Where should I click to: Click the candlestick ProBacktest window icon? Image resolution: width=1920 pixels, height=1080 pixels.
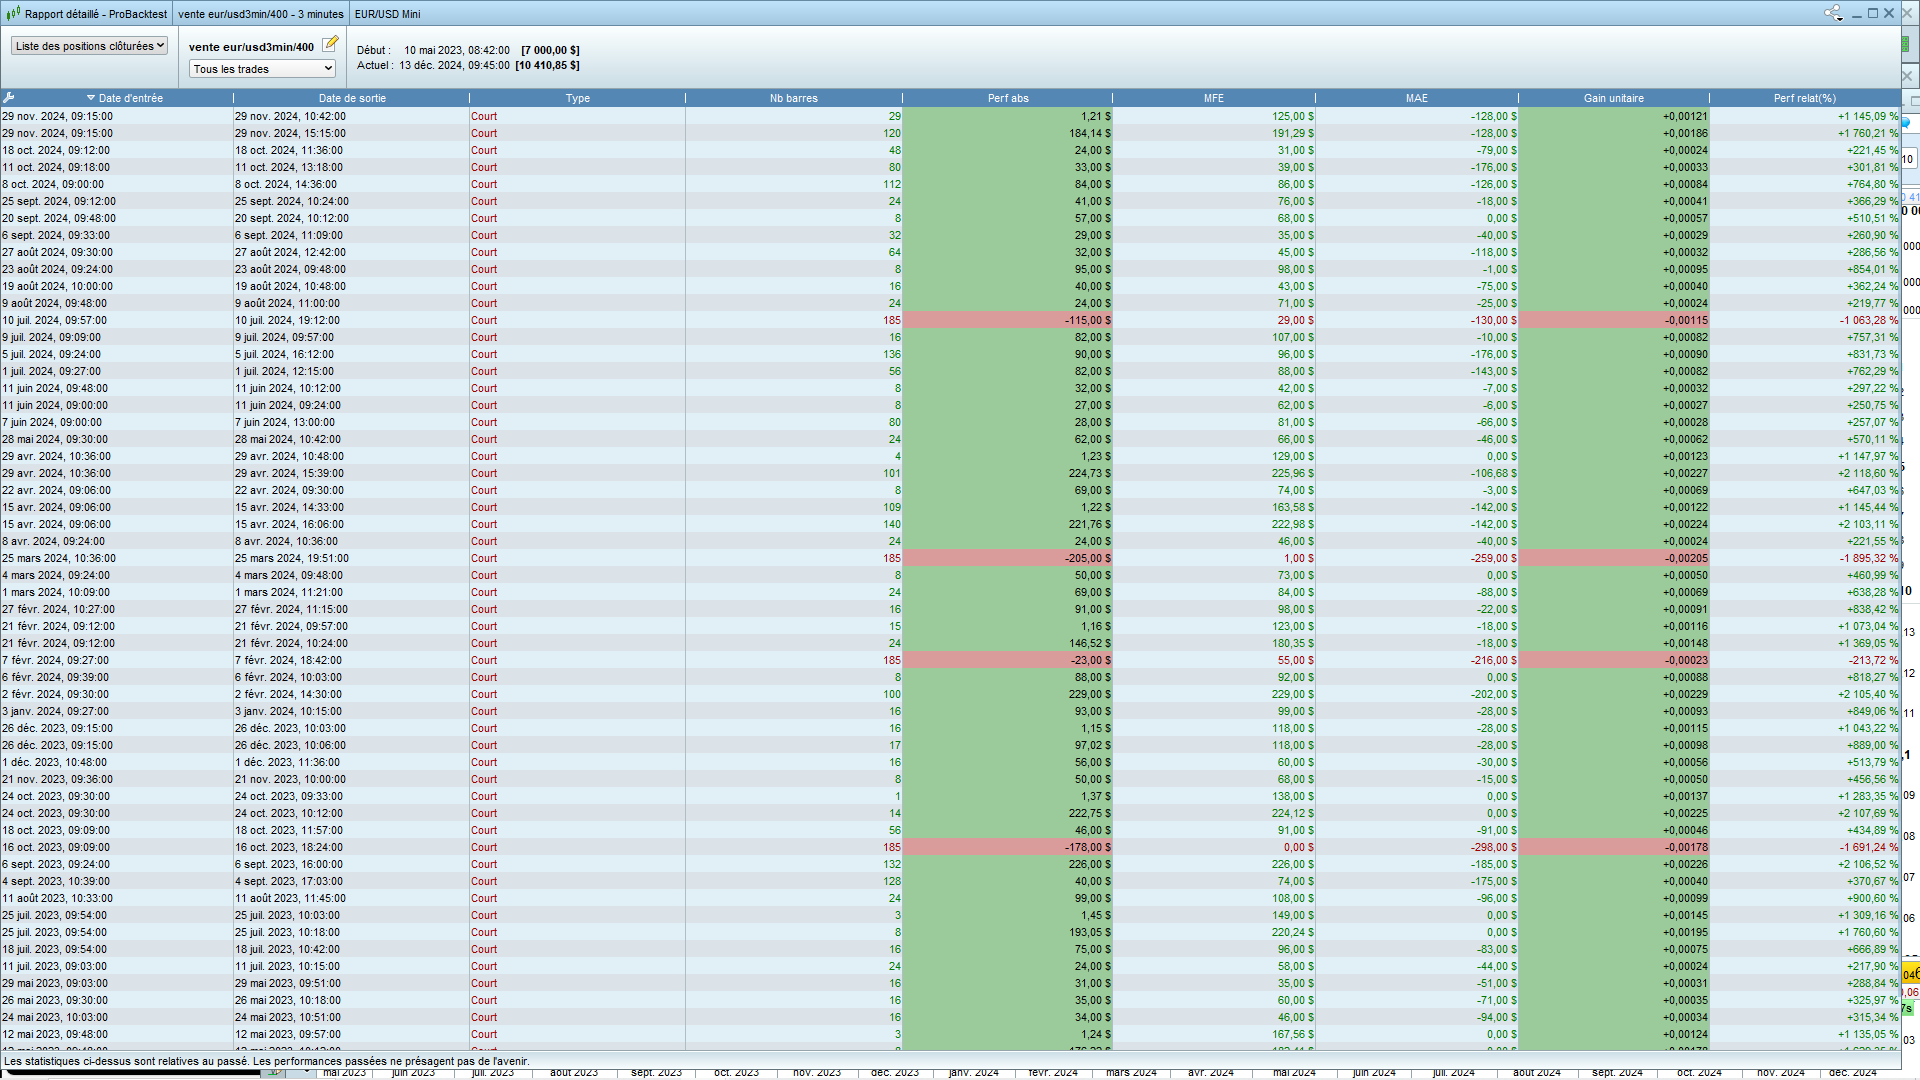click(13, 14)
